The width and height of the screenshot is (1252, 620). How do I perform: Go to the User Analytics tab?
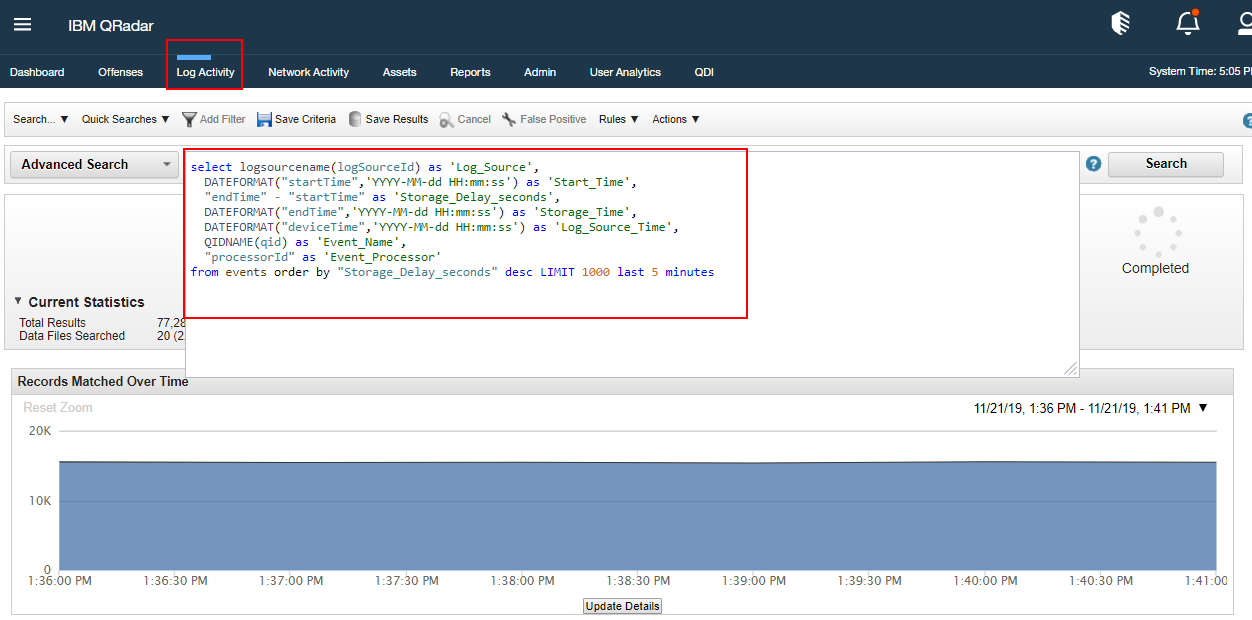click(x=625, y=72)
